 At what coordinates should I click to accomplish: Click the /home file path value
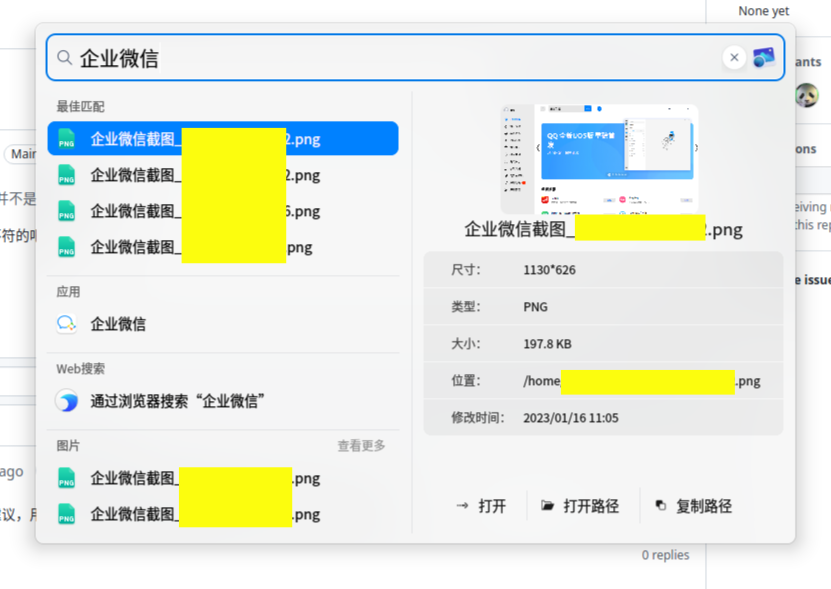pyautogui.click(x=642, y=381)
